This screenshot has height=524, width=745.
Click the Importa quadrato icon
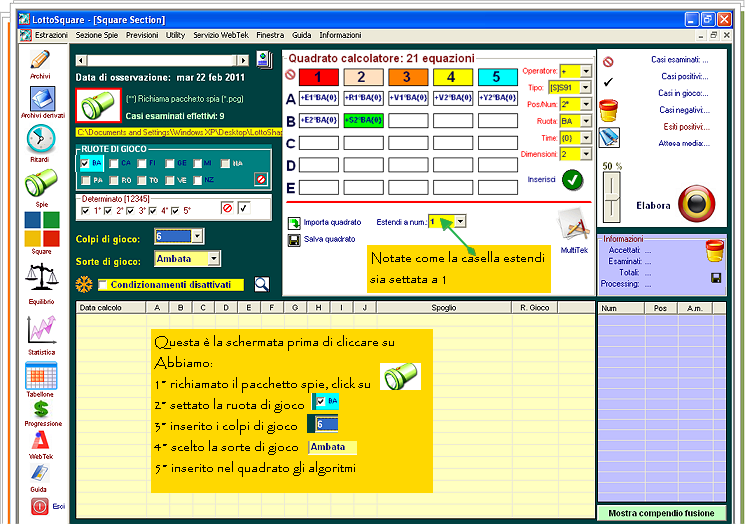(294, 222)
